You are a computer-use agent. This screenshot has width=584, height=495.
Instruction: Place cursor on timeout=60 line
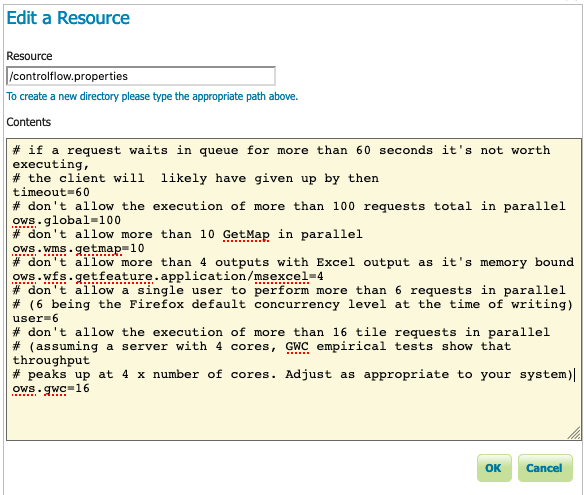tap(51, 192)
